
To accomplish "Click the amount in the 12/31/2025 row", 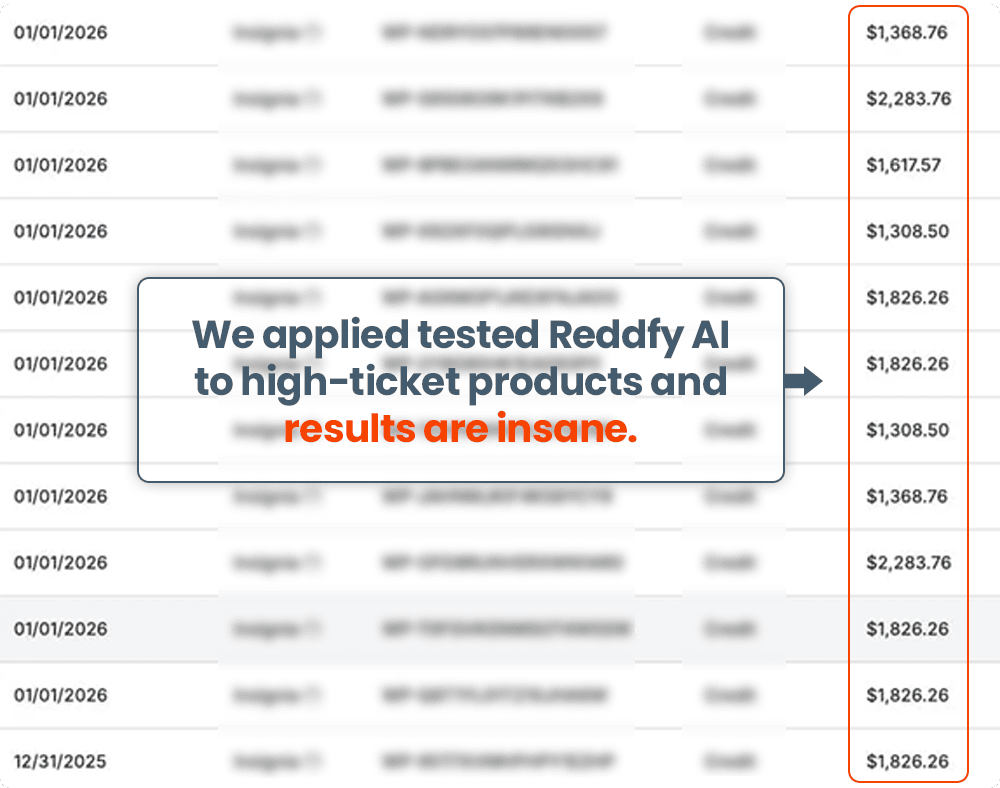I will tap(907, 761).
